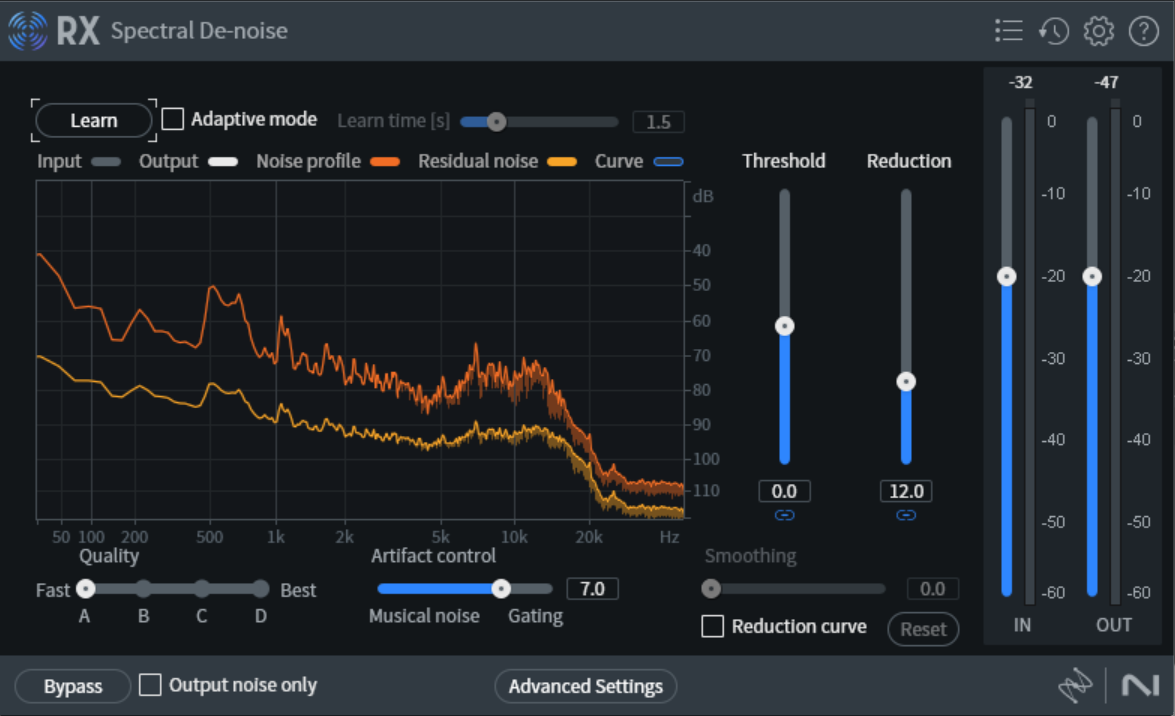Click the Reduction value field 12.0
The width and height of the screenshot is (1175, 716).
pos(906,491)
